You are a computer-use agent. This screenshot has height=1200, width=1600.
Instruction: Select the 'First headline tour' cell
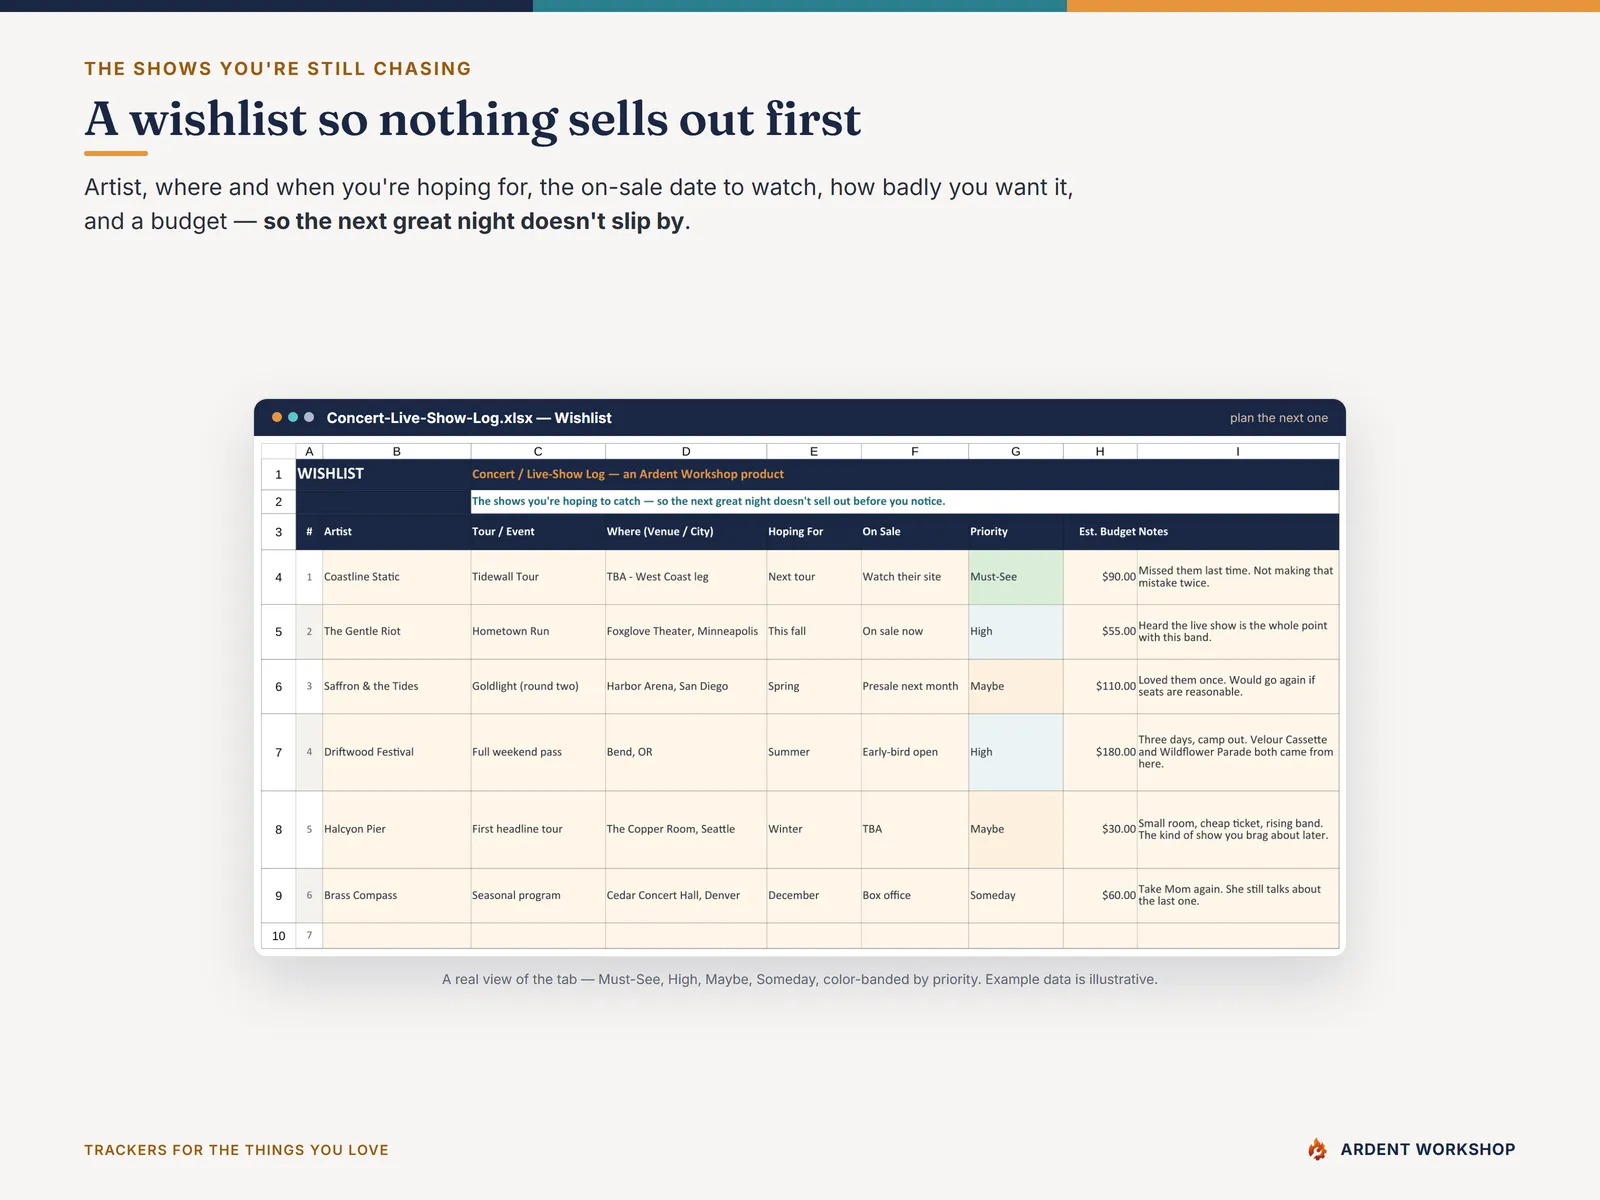coord(538,829)
